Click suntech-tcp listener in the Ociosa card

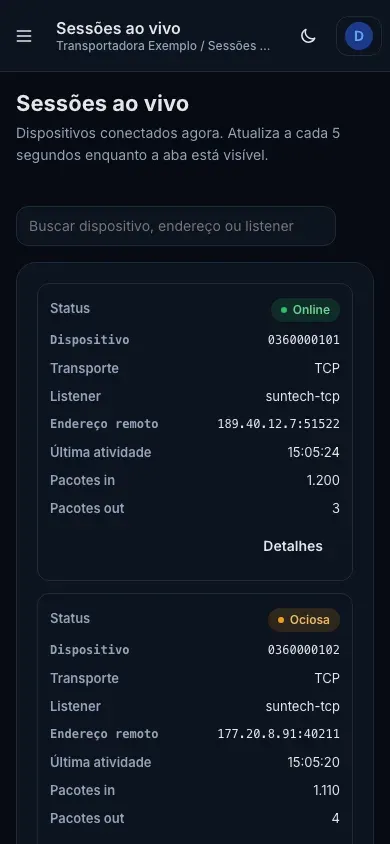point(303,707)
